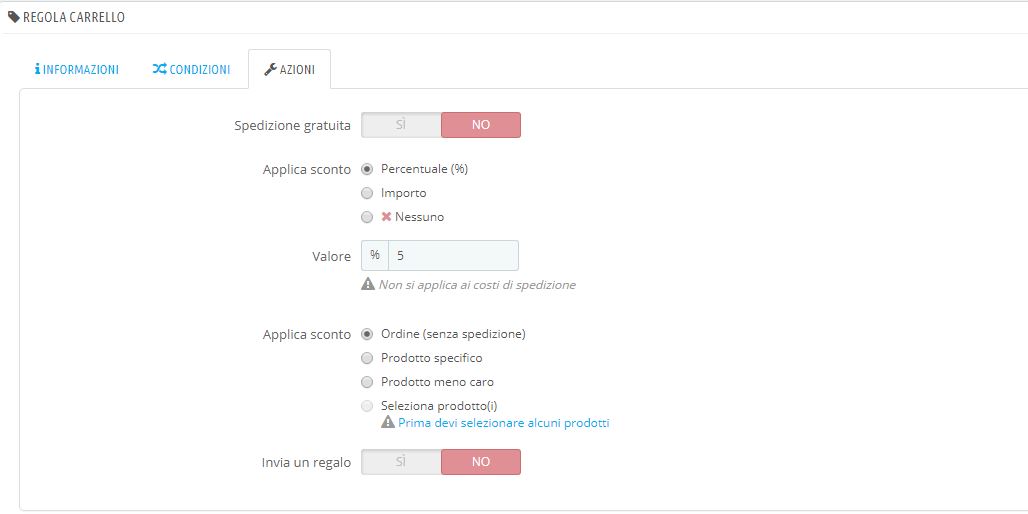Enable Invia un regalo with SÌ
This screenshot has height=514, width=1028.
coord(401,462)
